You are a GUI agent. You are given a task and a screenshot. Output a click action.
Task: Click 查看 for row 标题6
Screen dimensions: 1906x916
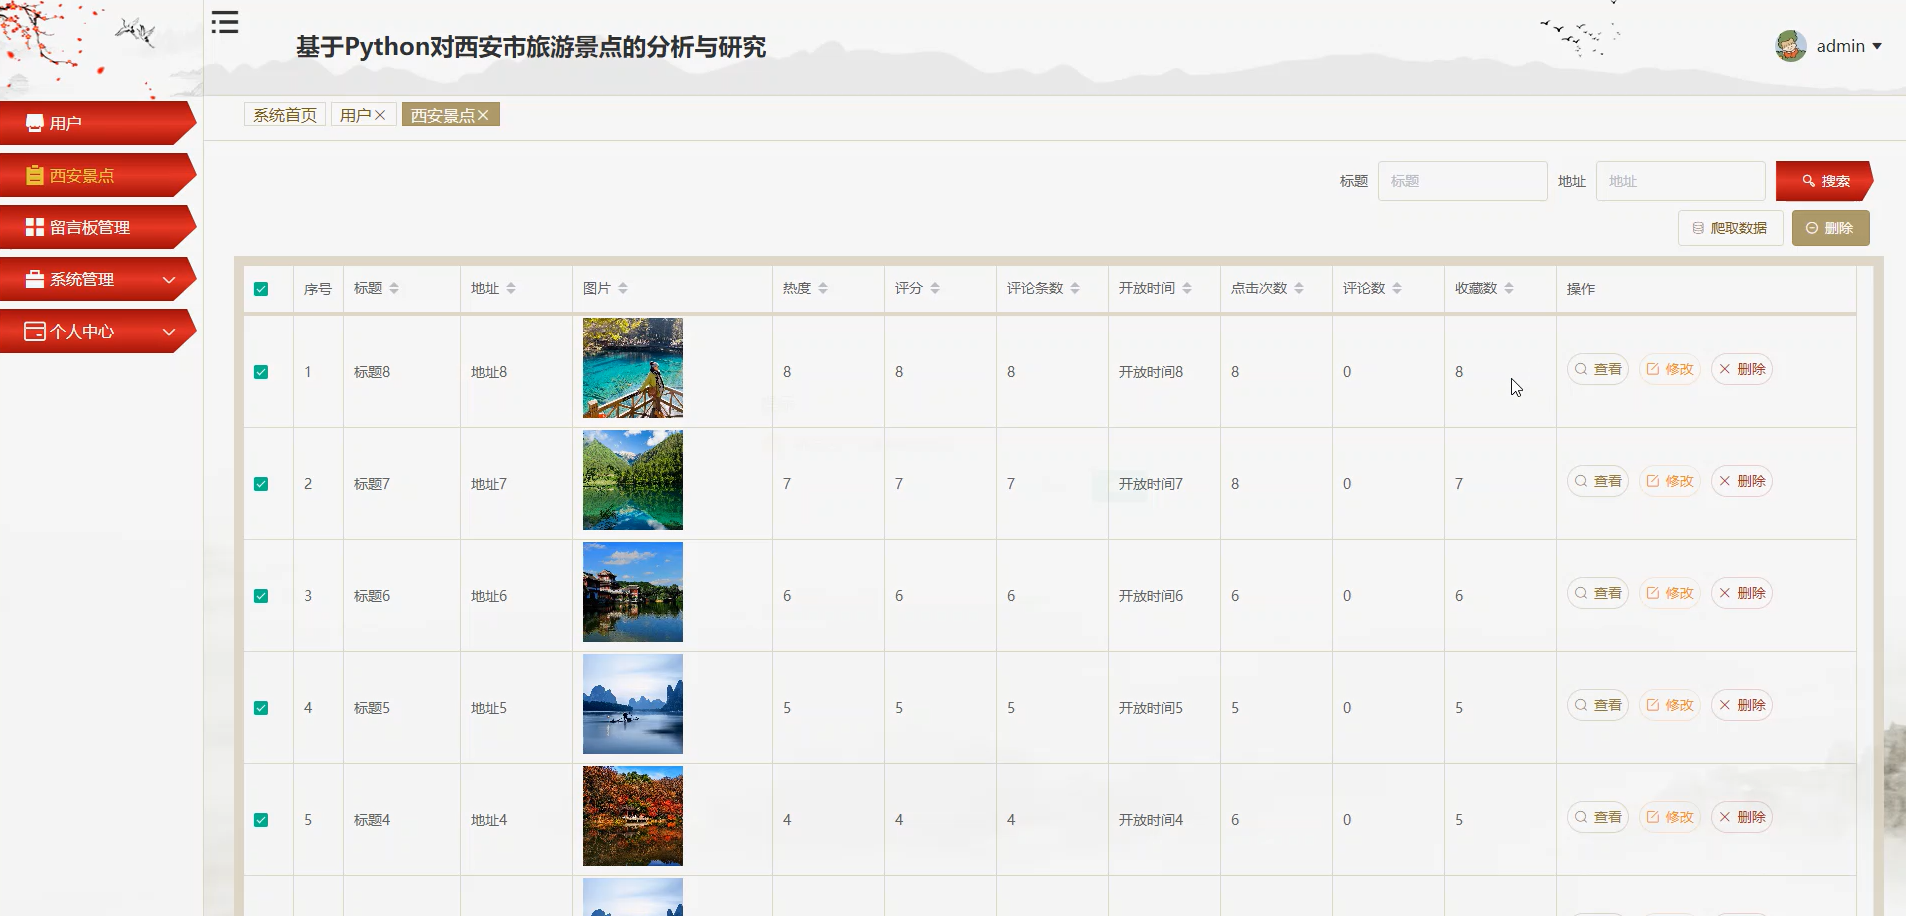click(x=1598, y=593)
